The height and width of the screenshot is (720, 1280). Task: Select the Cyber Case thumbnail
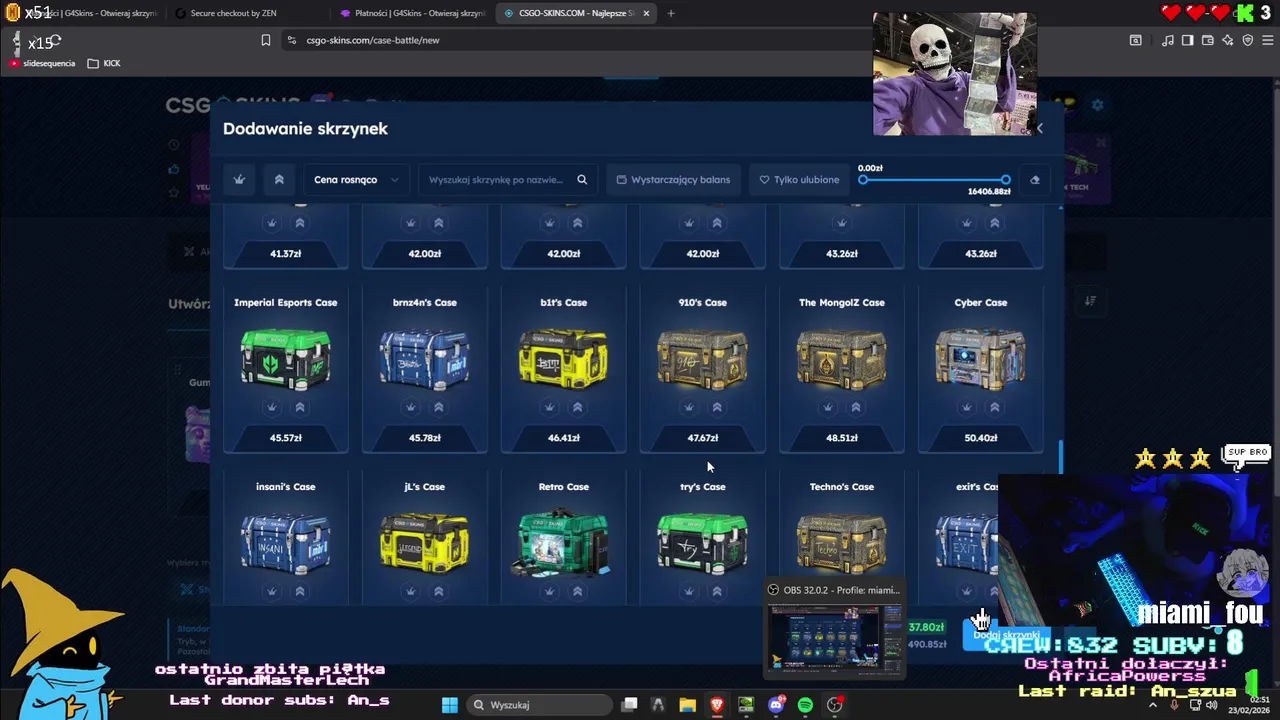tap(981, 357)
